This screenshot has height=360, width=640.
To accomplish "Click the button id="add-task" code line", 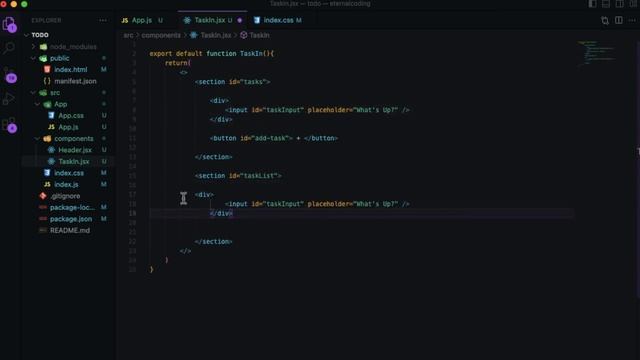I will [x=274, y=138].
